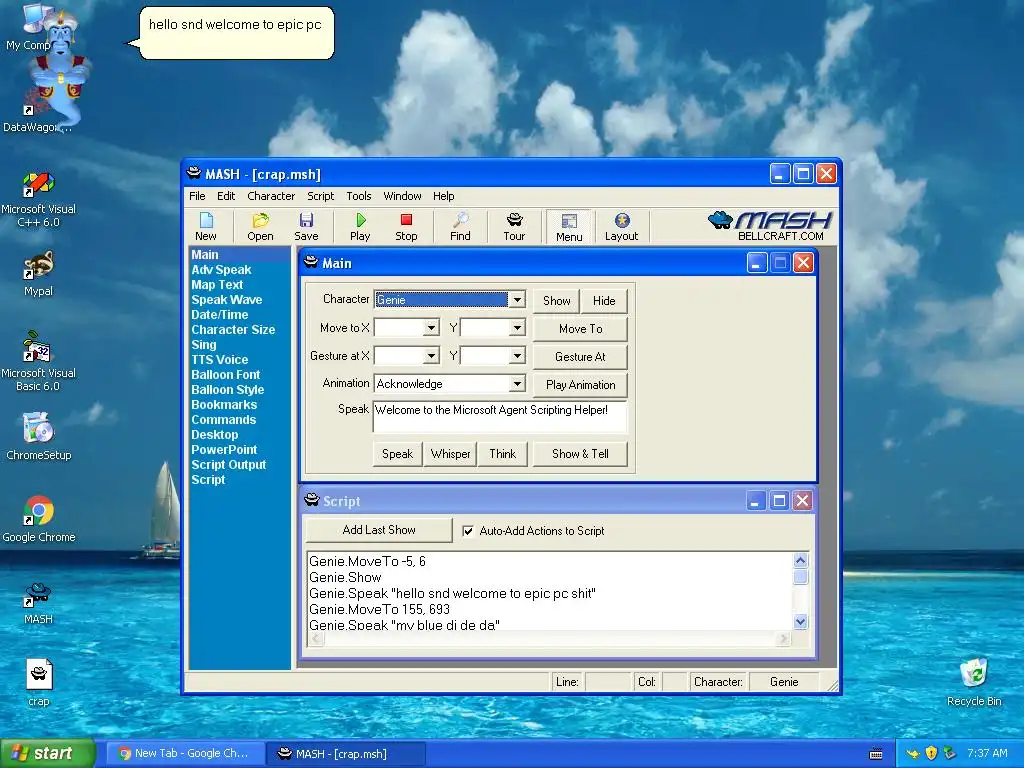Click the Add Last Show button

pyautogui.click(x=379, y=530)
